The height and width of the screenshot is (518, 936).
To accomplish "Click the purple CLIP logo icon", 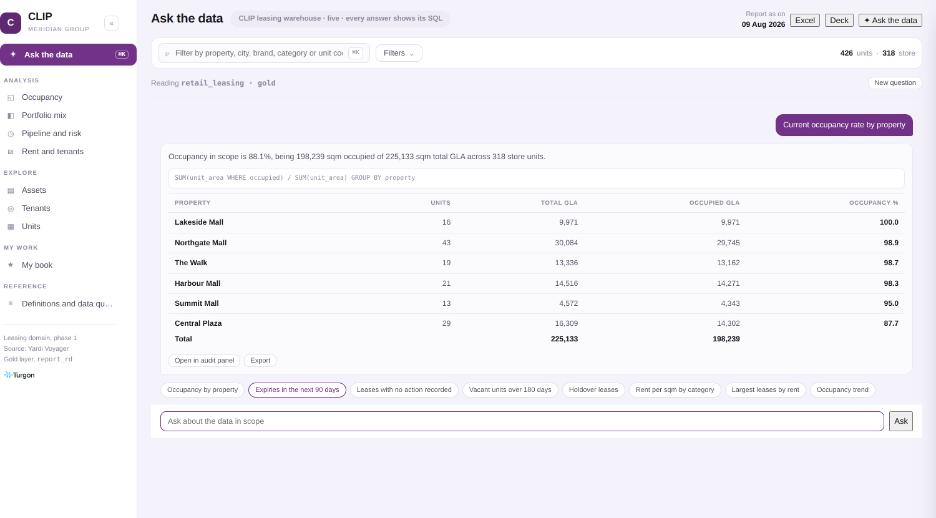I will click(11, 23).
